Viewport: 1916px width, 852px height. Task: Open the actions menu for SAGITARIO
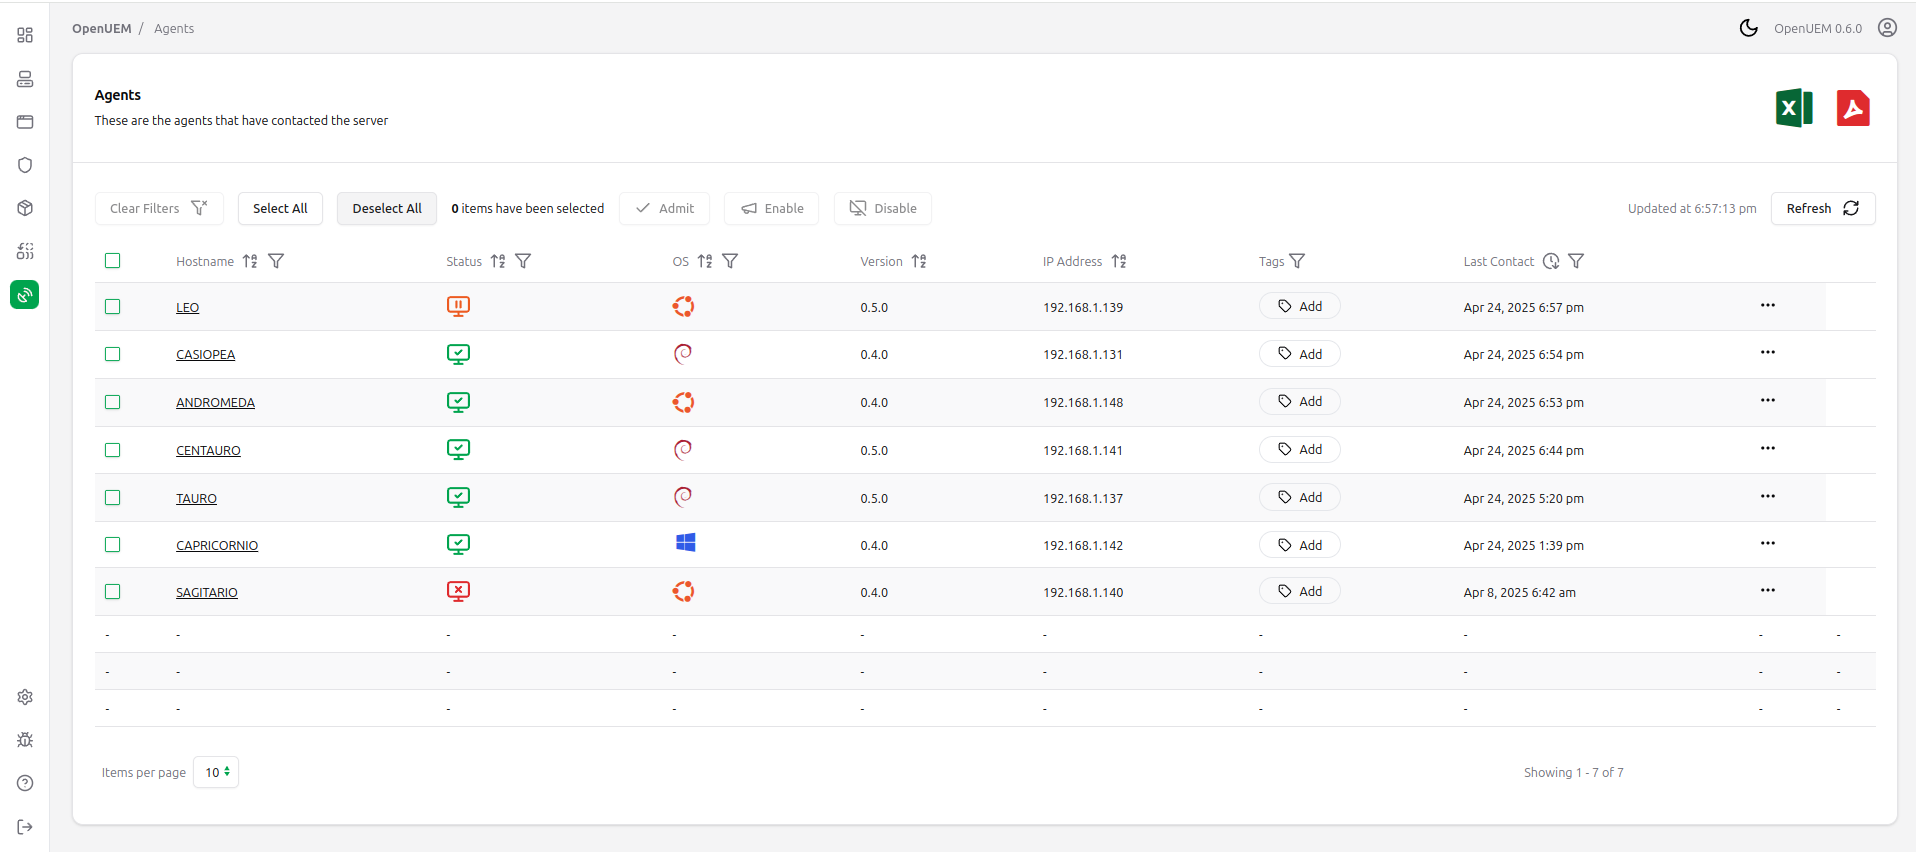[1768, 590]
